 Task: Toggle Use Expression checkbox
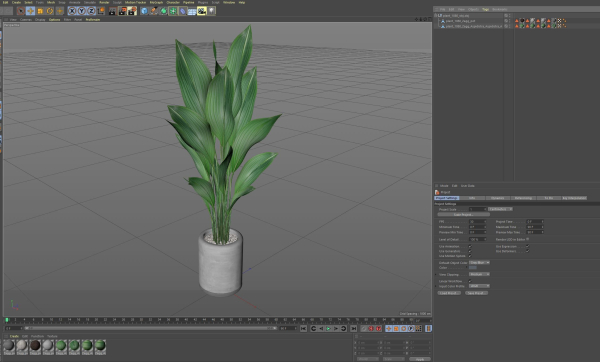(x=527, y=246)
